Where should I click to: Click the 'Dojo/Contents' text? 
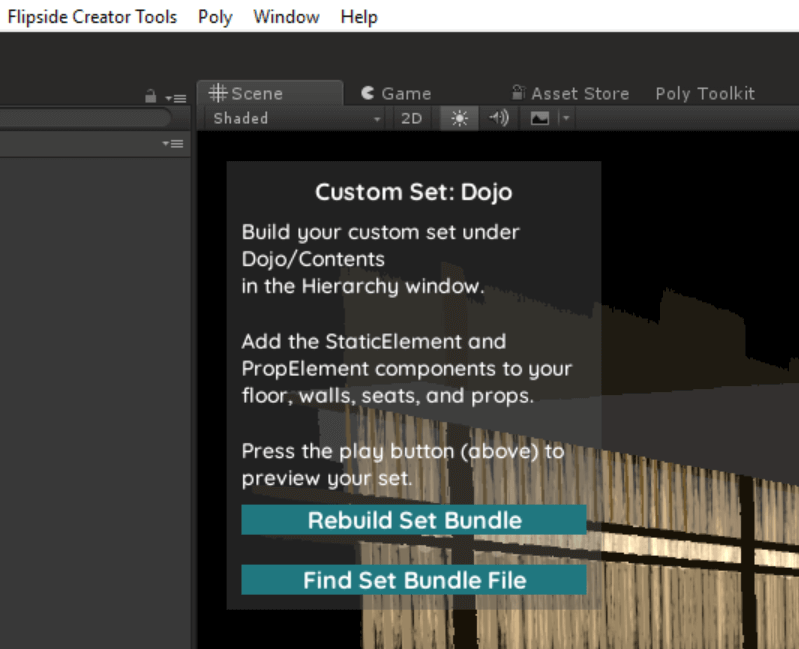[x=313, y=259]
